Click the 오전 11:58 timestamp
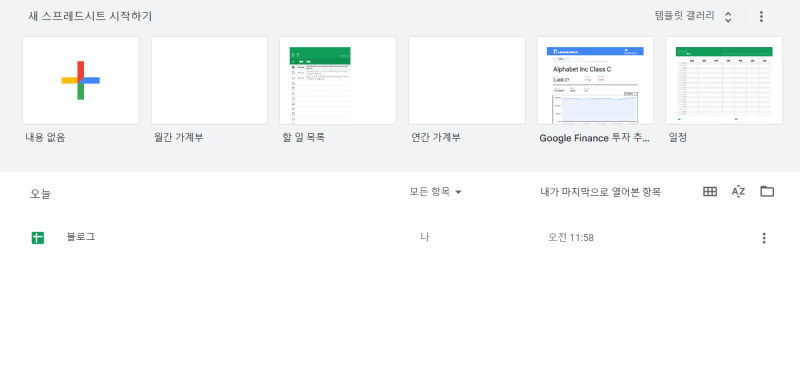 coord(571,238)
